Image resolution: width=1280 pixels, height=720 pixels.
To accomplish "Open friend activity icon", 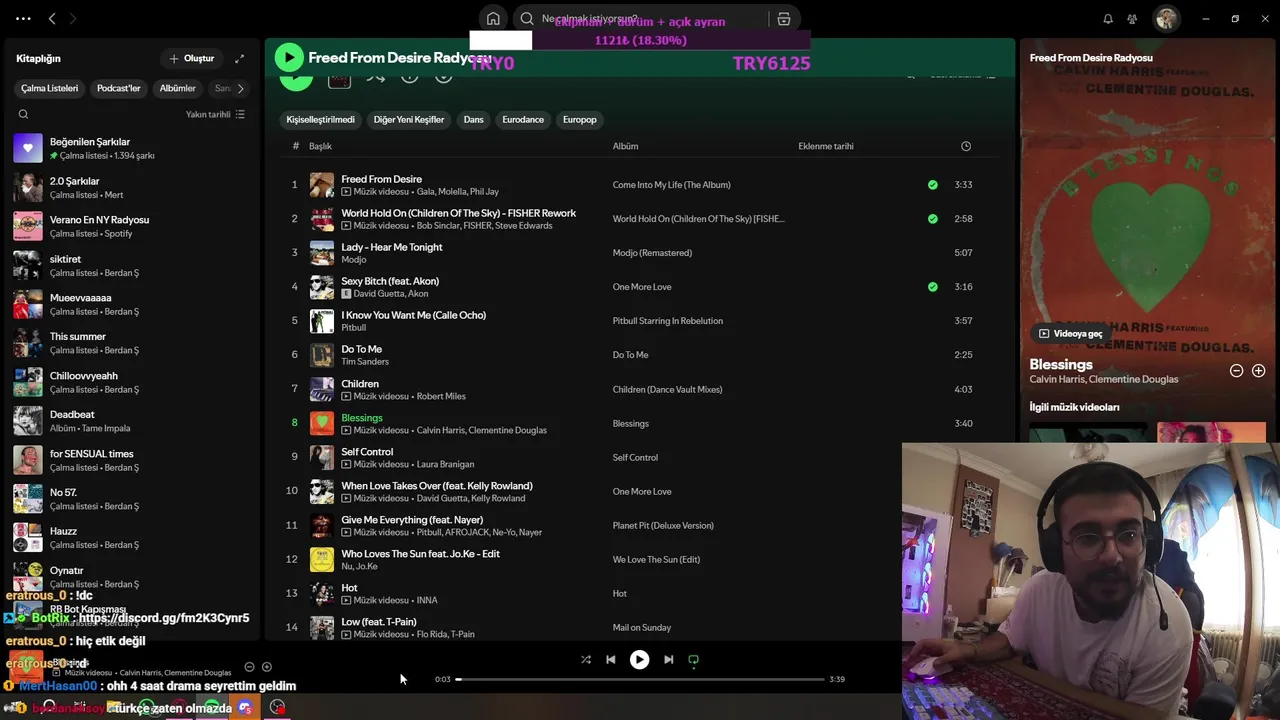I will 1132,19.
